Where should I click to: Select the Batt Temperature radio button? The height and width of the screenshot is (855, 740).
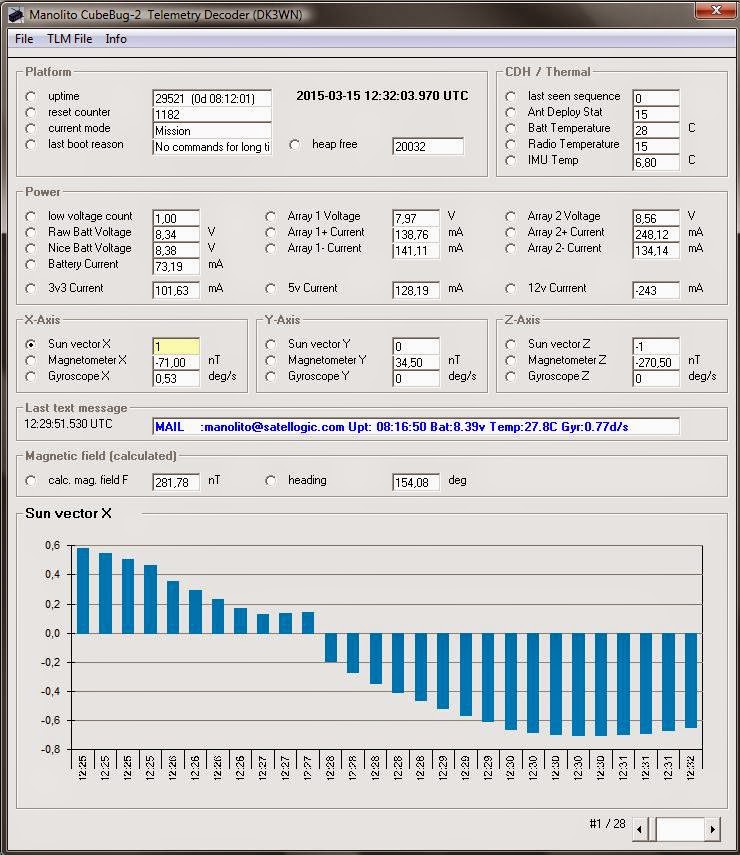click(x=510, y=129)
